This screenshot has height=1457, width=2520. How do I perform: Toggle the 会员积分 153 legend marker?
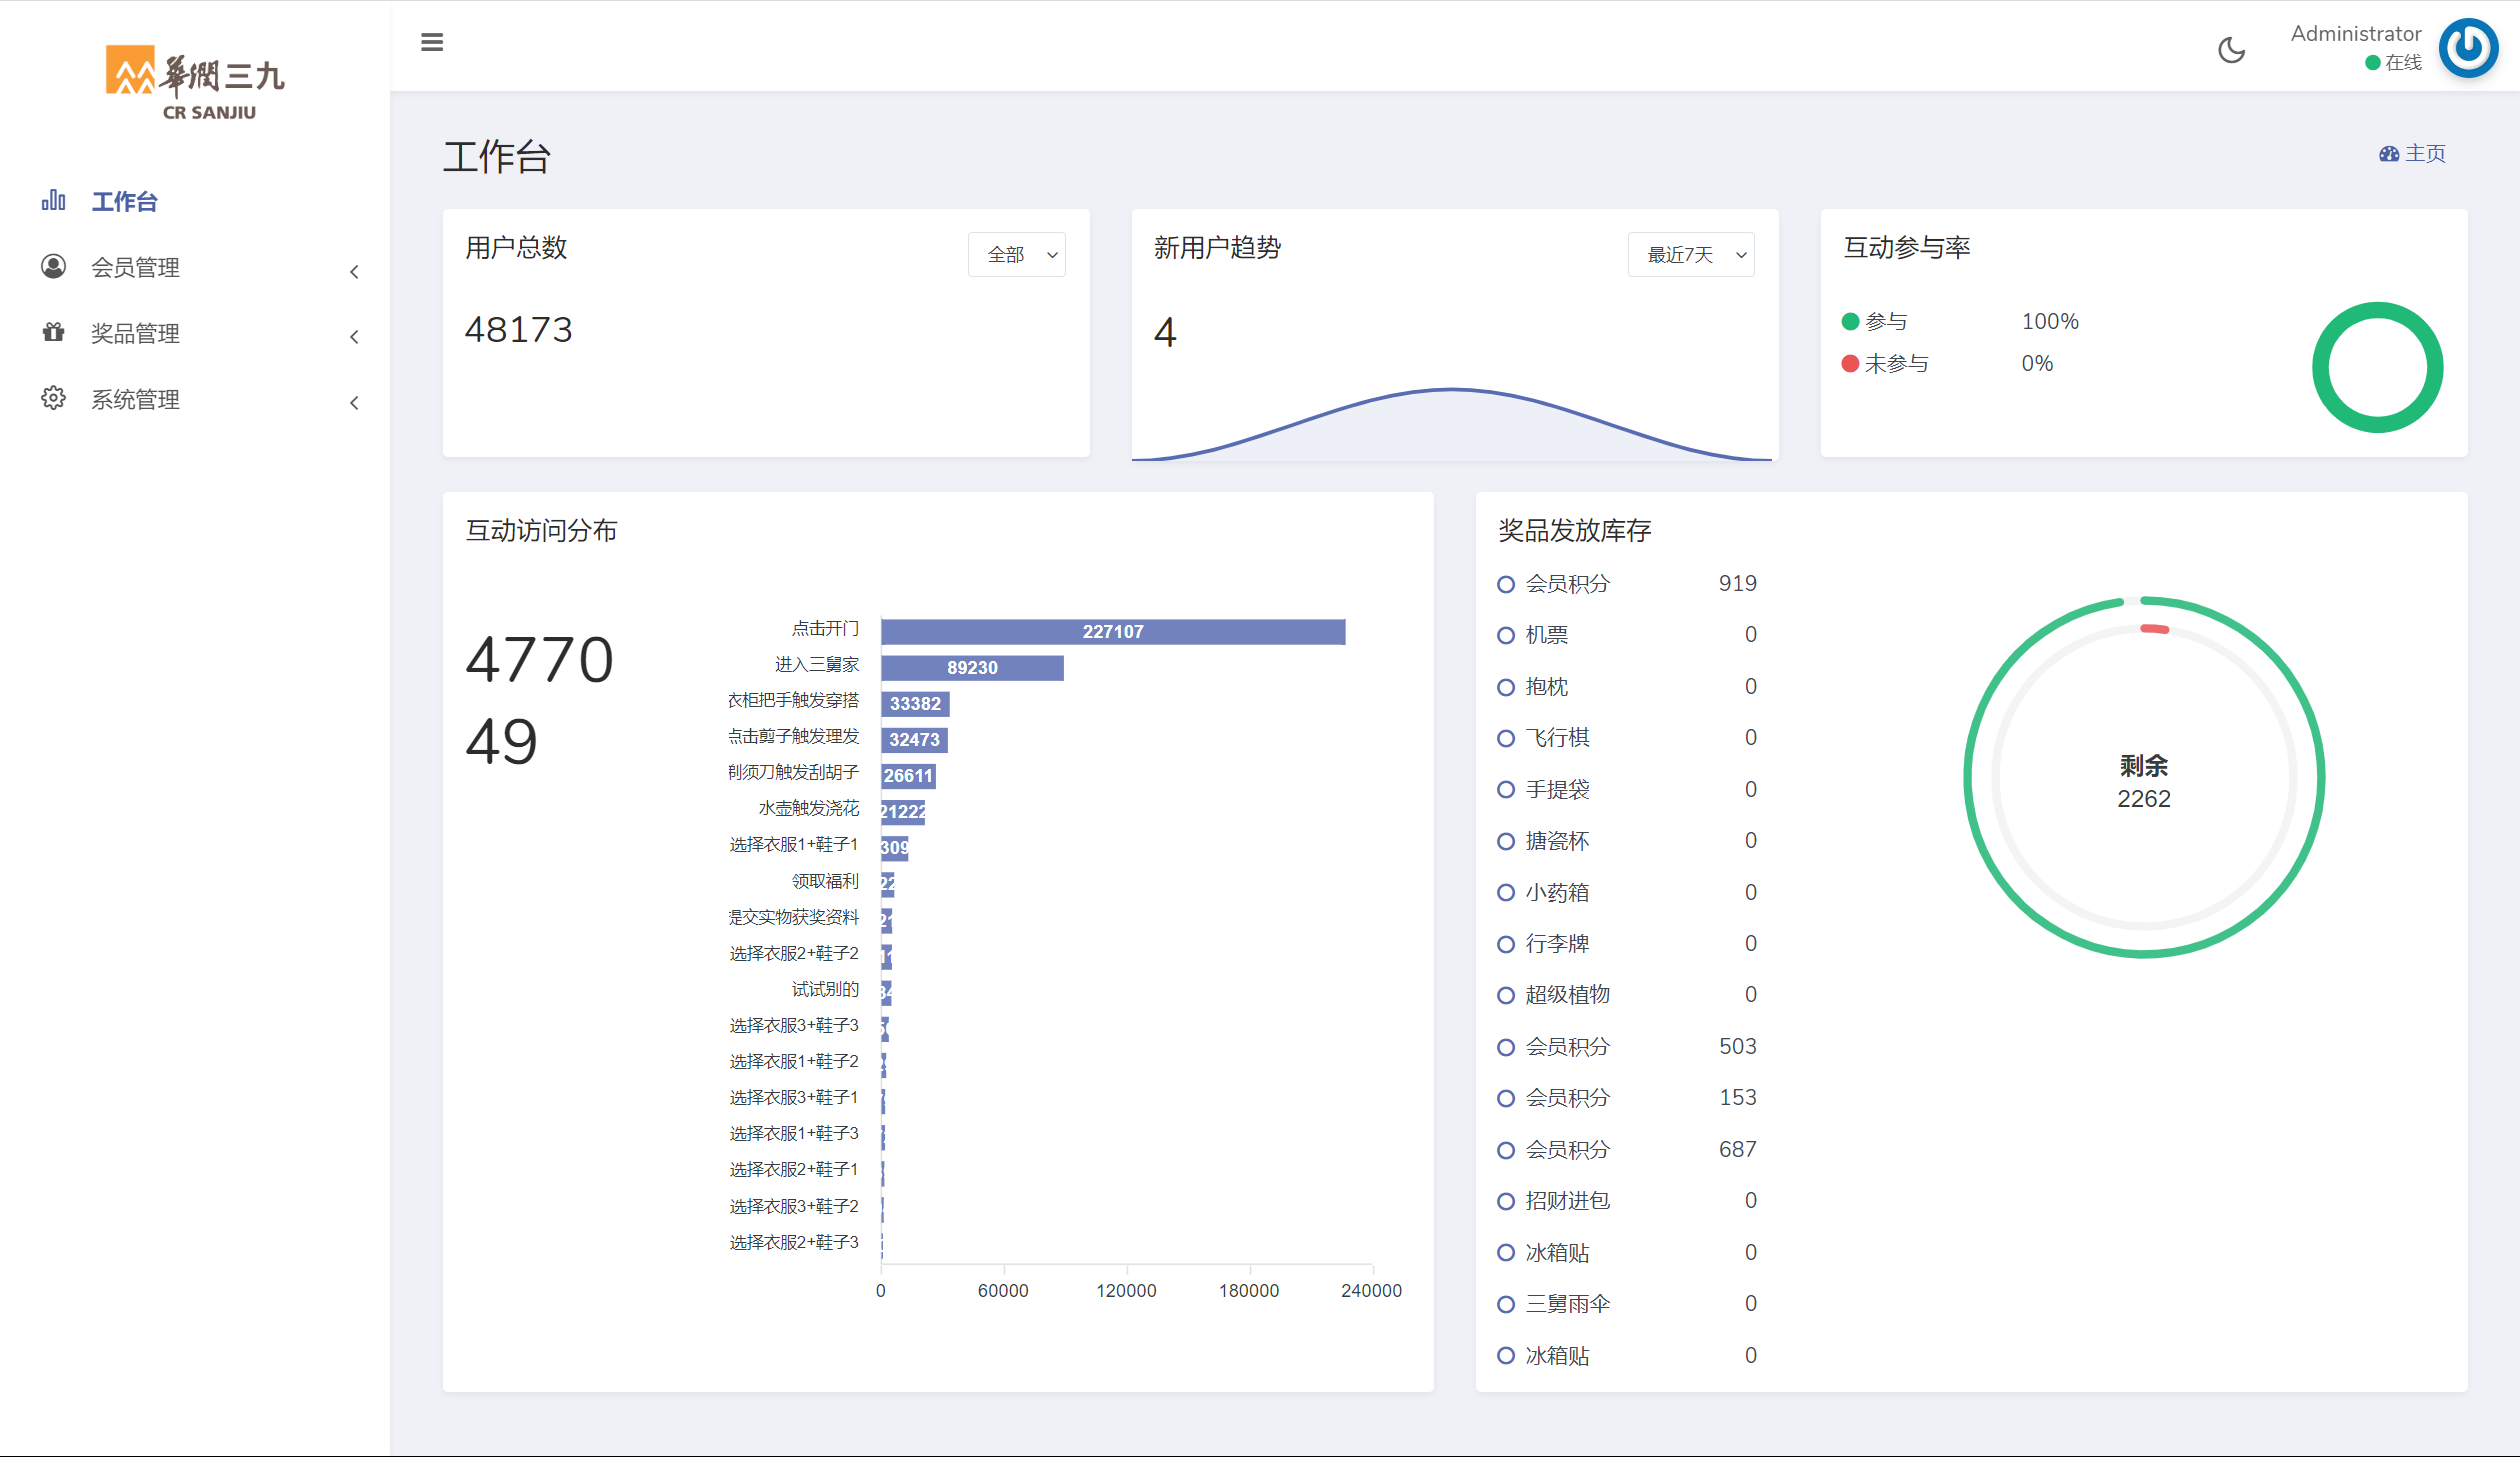(x=1505, y=1098)
